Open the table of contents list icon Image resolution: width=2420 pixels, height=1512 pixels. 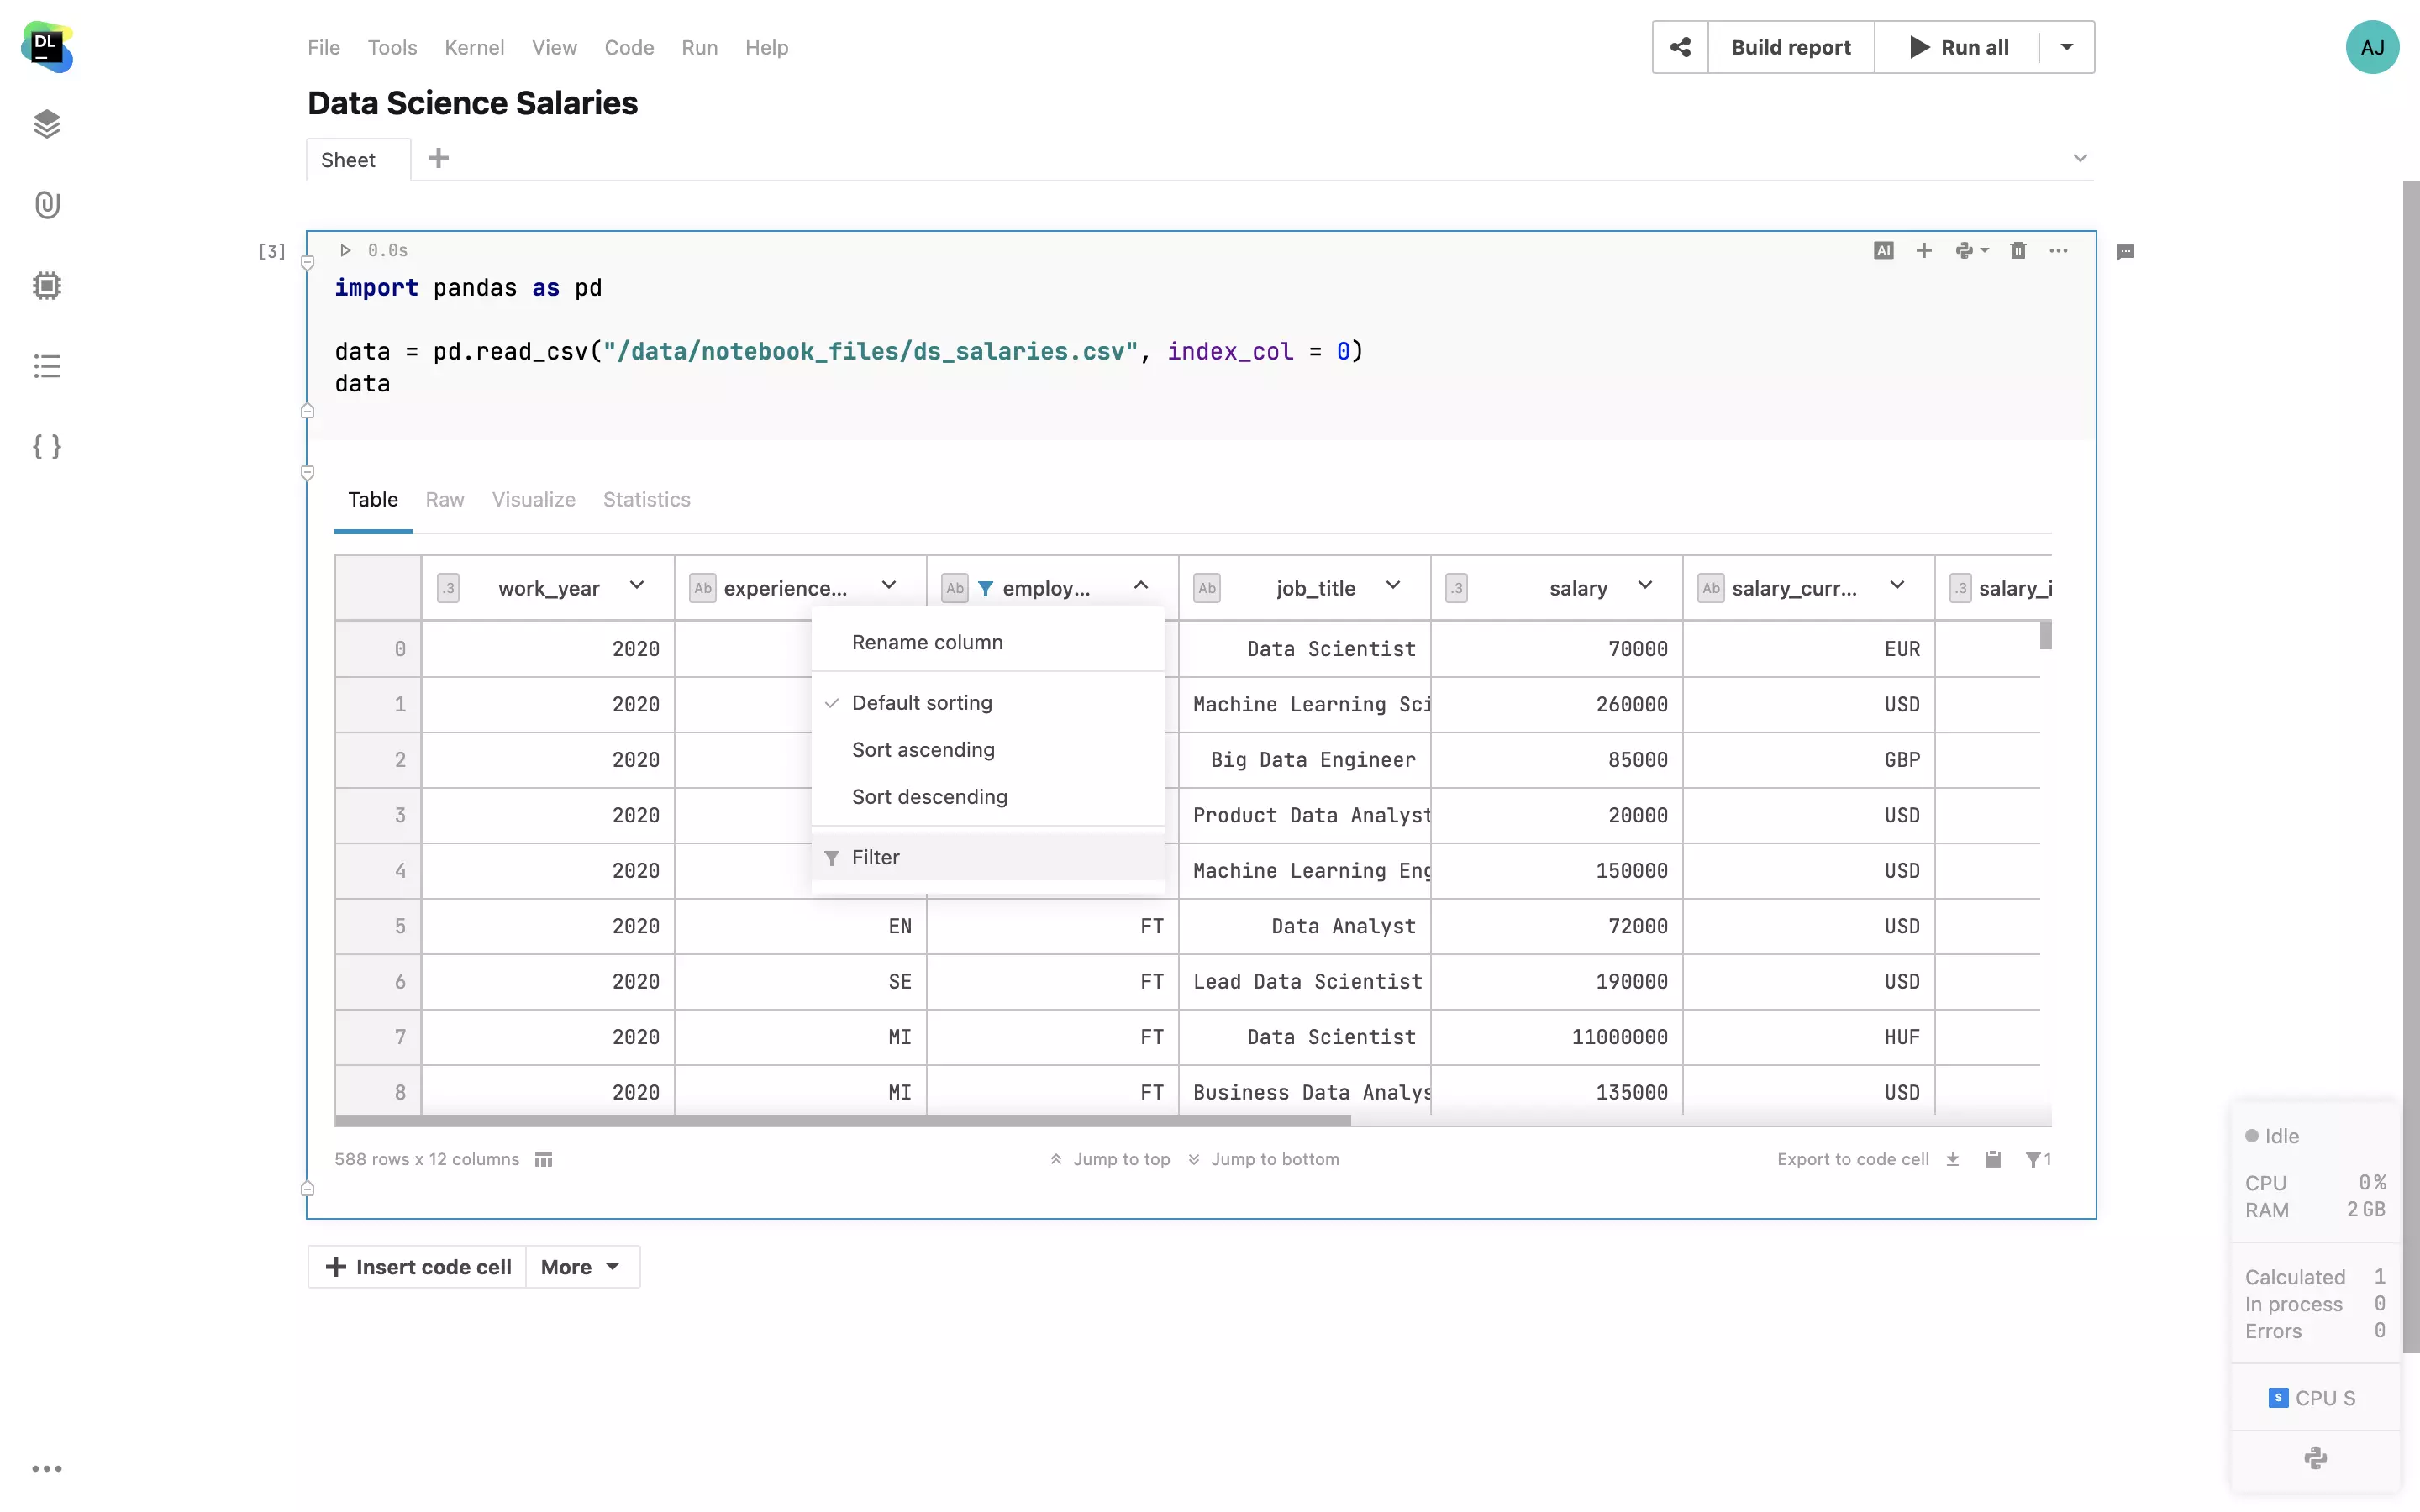coord(47,366)
